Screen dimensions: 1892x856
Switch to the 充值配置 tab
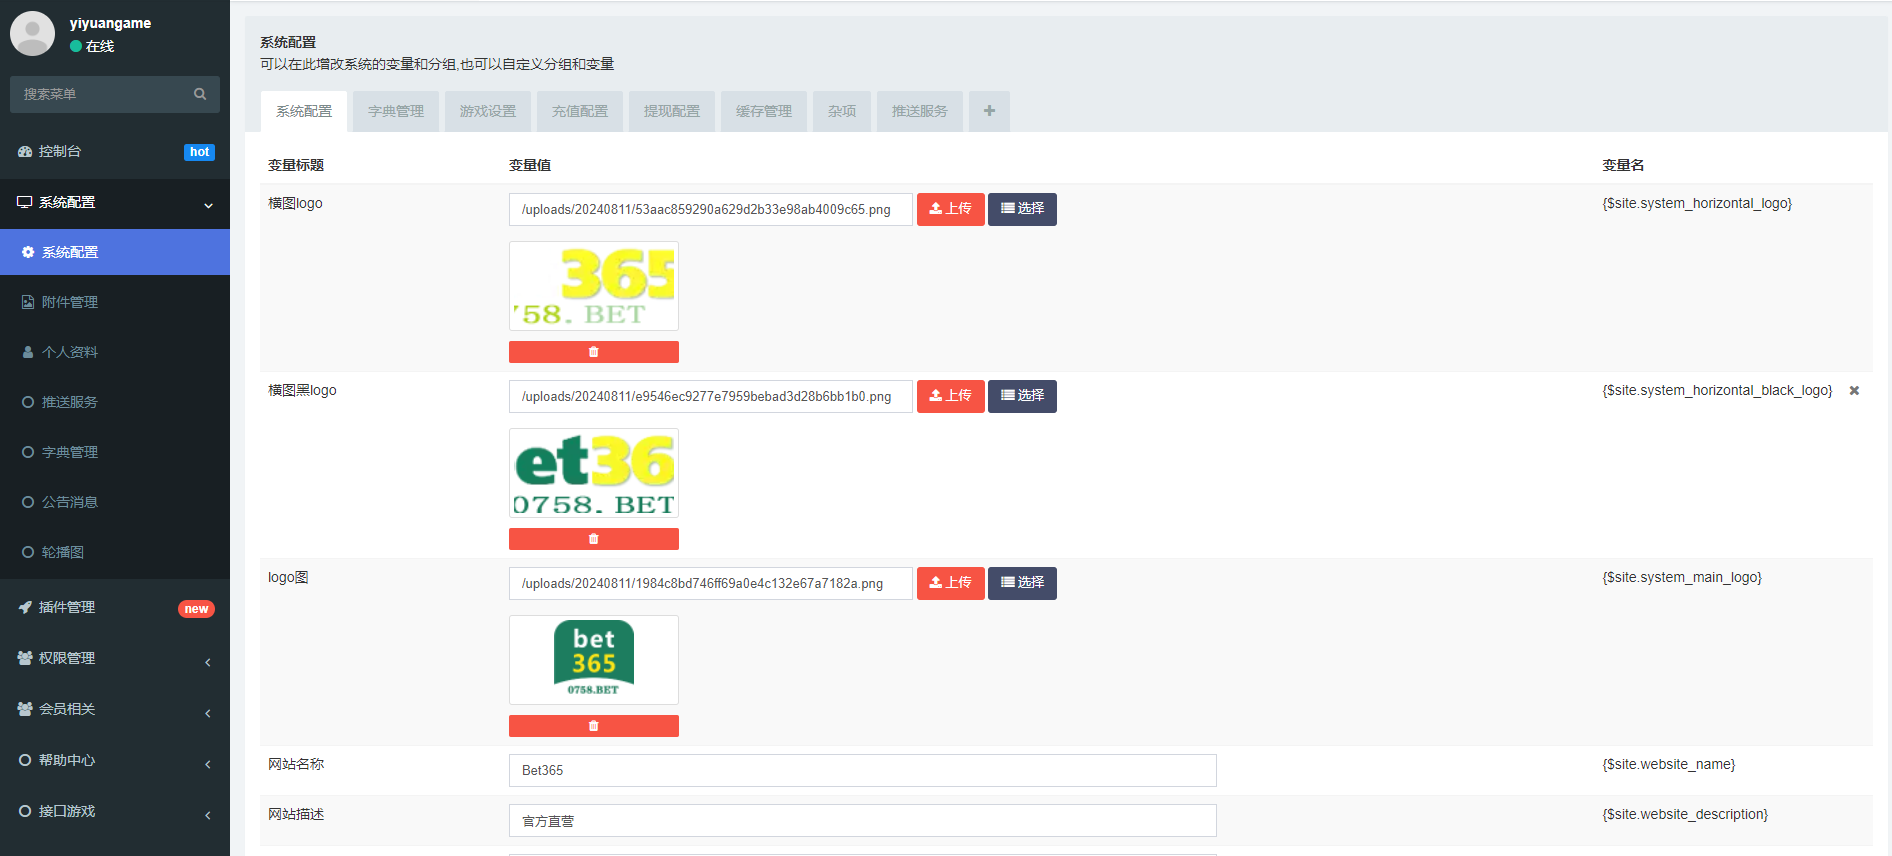(x=580, y=111)
